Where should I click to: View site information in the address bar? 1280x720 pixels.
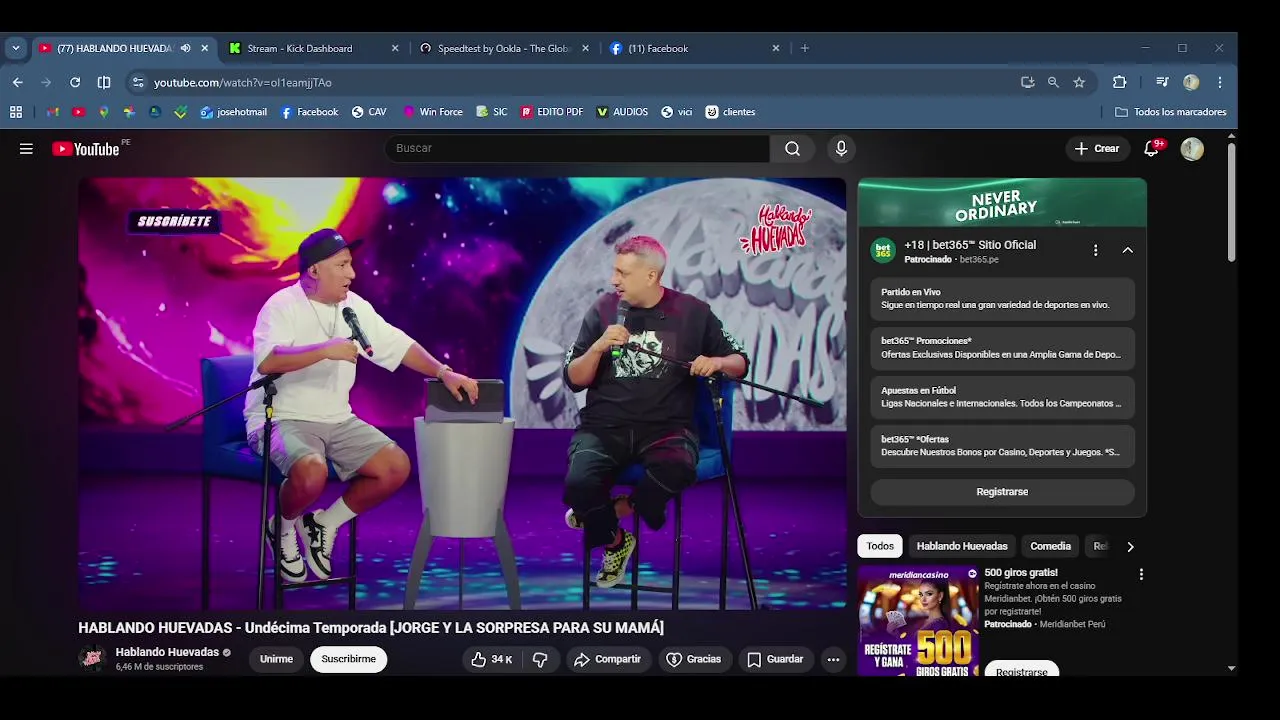click(x=138, y=82)
